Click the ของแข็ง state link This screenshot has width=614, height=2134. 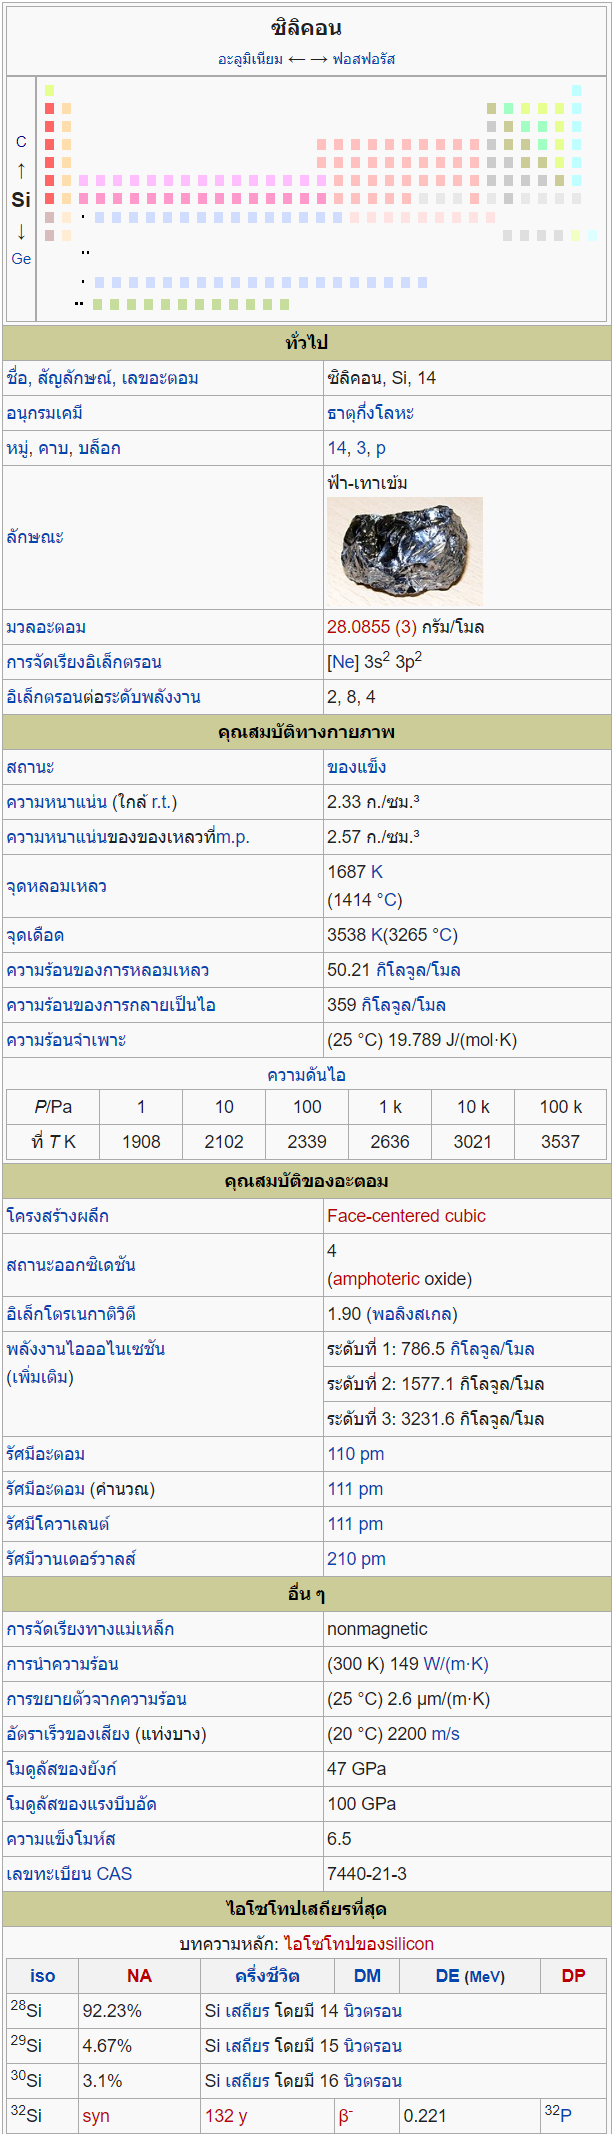(356, 767)
